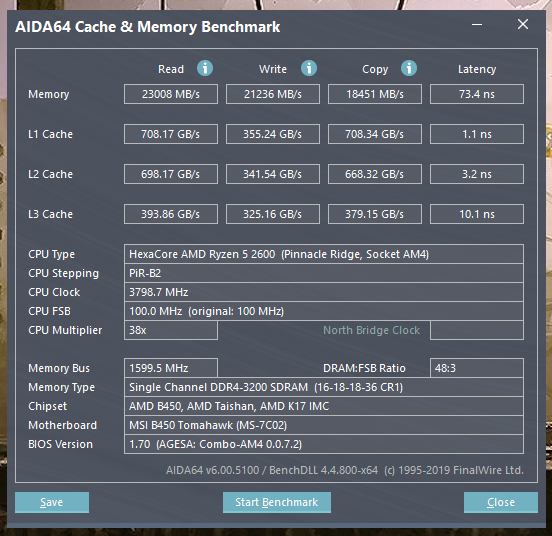Click the CPU Clock label
The width and height of the screenshot is (552, 536).
pos(54,292)
